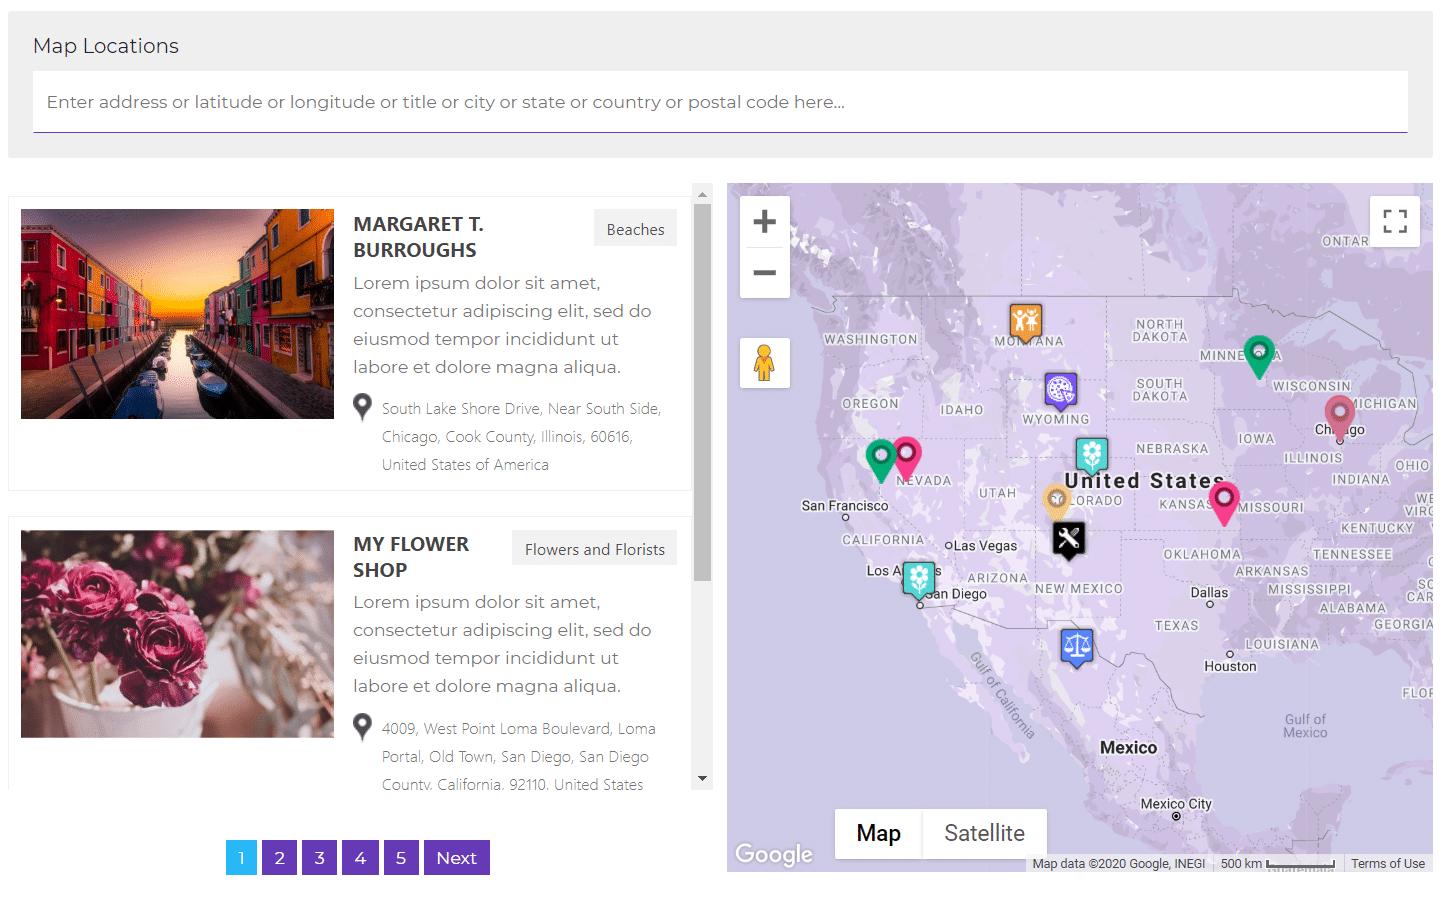Select the blue scales-of-justice marker near Mexico
Screen dimensions: 1444x902
point(1078,646)
